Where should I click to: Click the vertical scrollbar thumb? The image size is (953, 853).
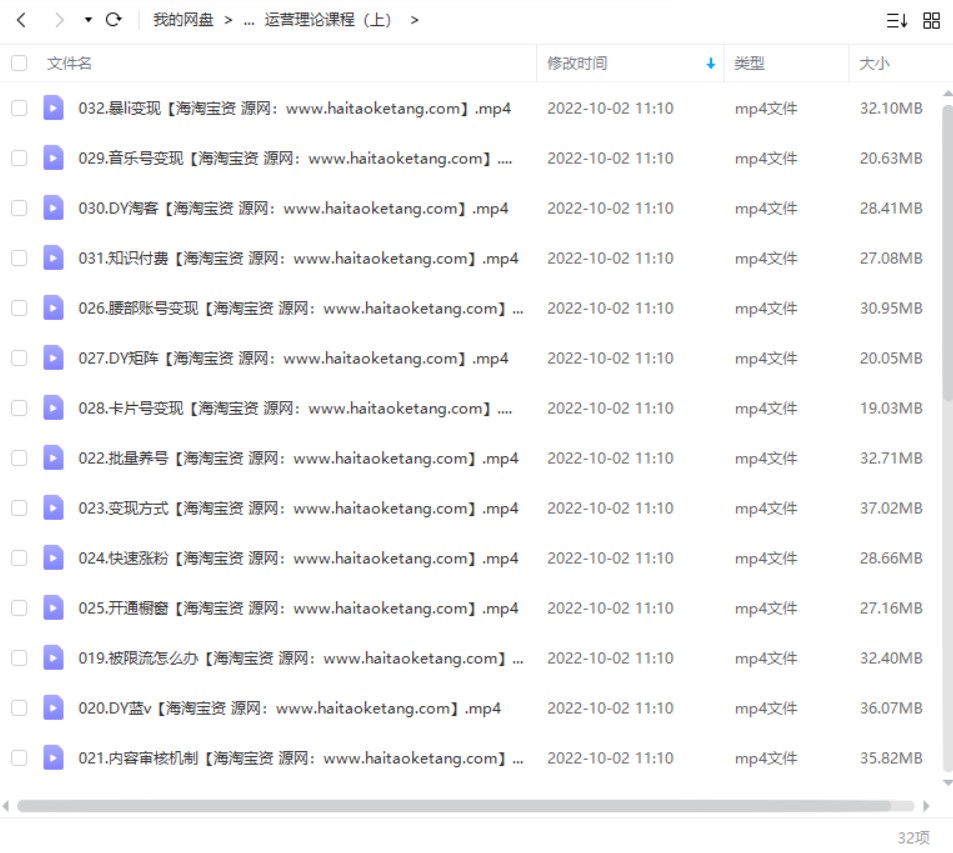(948, 252)
